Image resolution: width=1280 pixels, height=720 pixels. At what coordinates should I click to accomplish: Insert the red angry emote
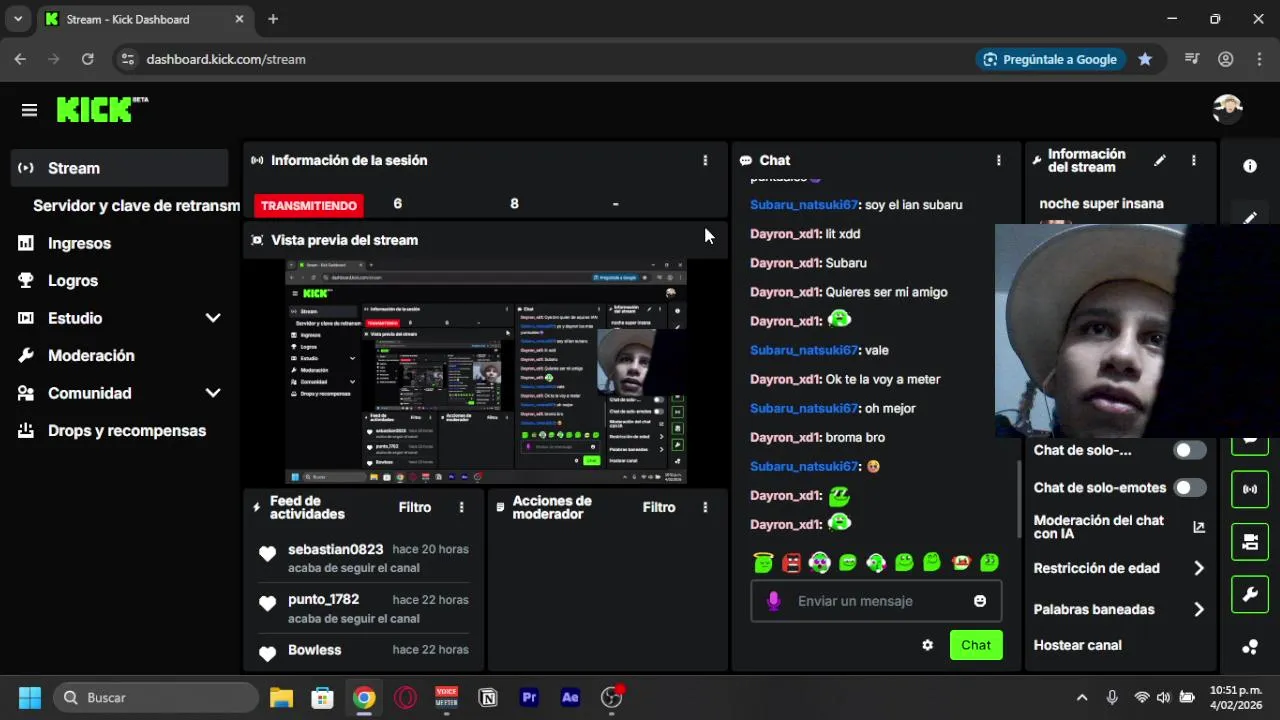click(x=792, y=562)
